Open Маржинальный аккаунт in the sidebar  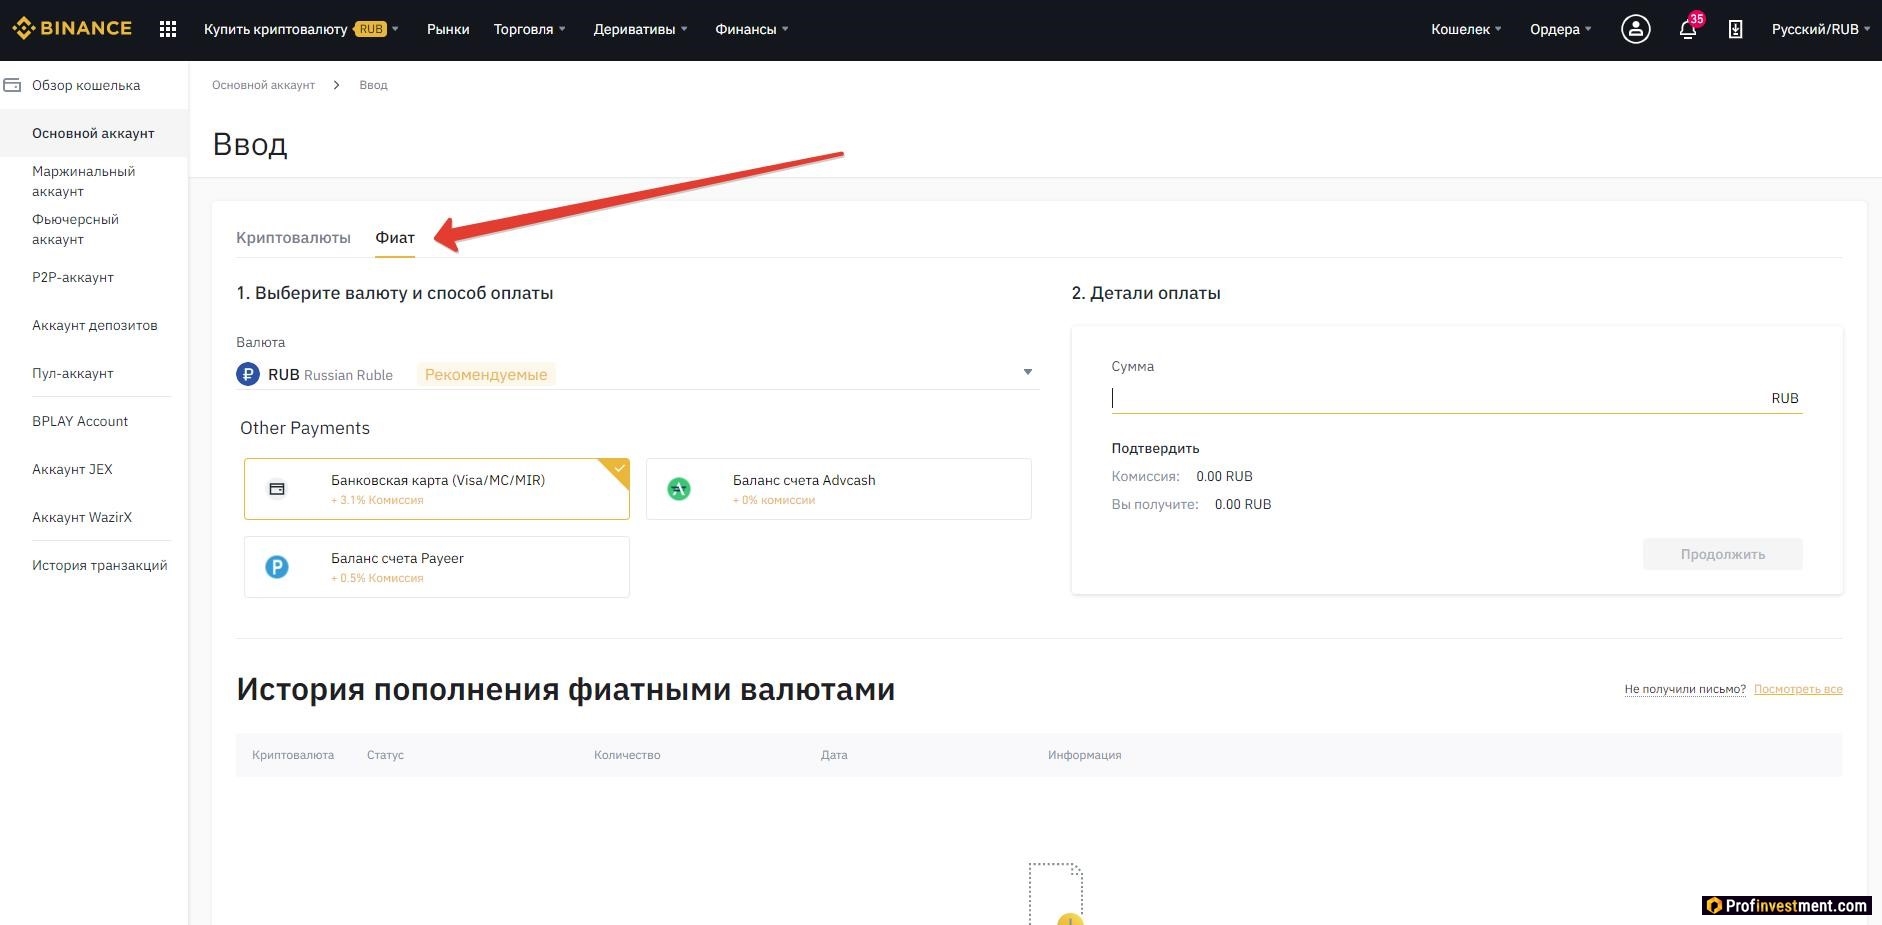point(83,181)
